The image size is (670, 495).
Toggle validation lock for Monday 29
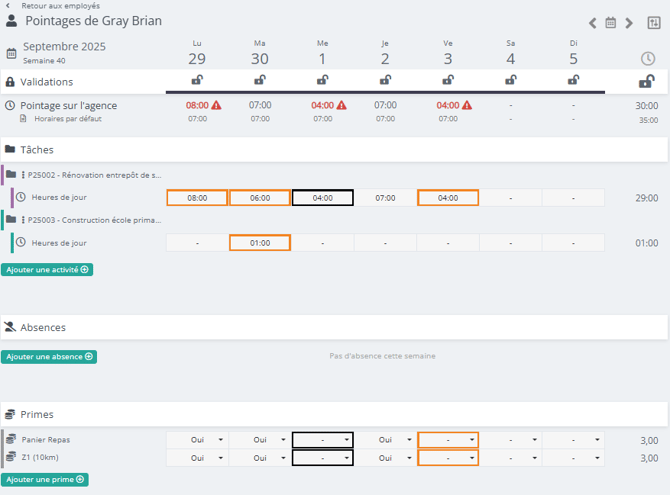tap(197, 81)
